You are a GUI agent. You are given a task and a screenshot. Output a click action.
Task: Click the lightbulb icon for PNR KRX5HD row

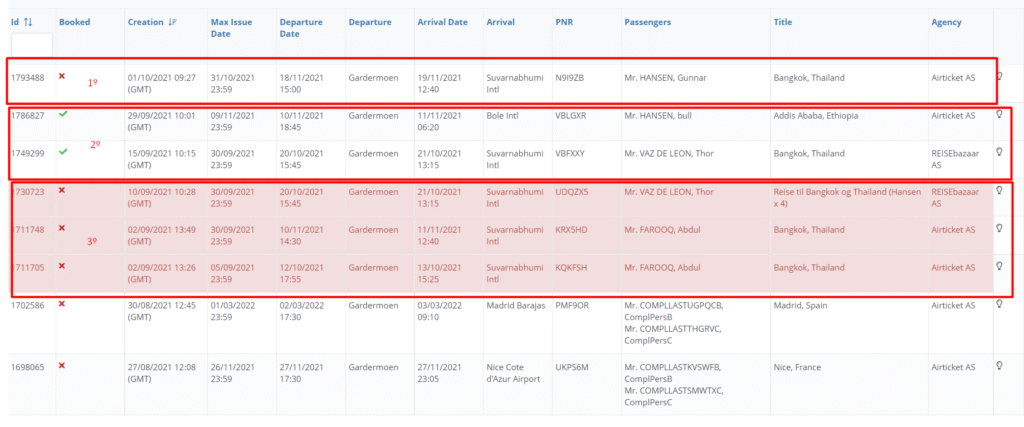click(999, 228)
